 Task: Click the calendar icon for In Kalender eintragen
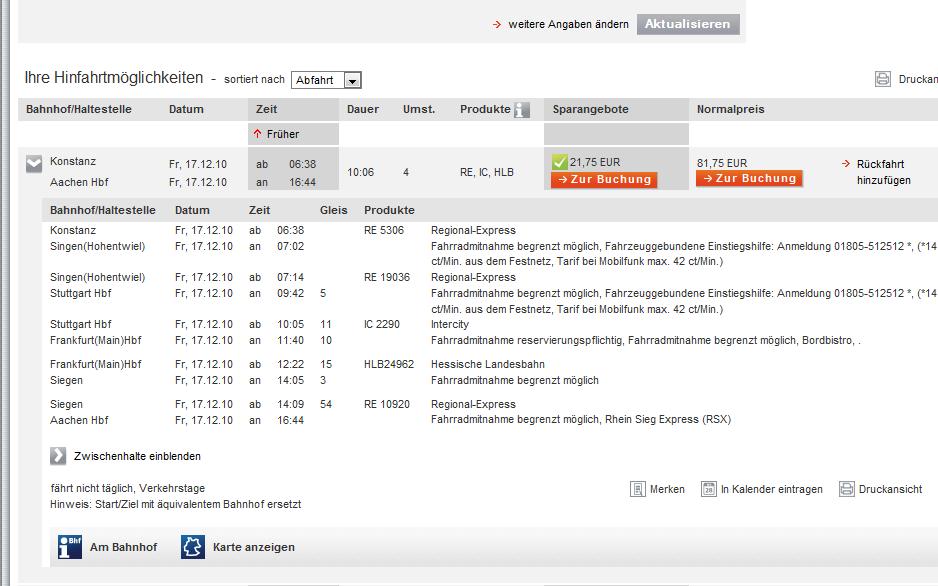709,489
